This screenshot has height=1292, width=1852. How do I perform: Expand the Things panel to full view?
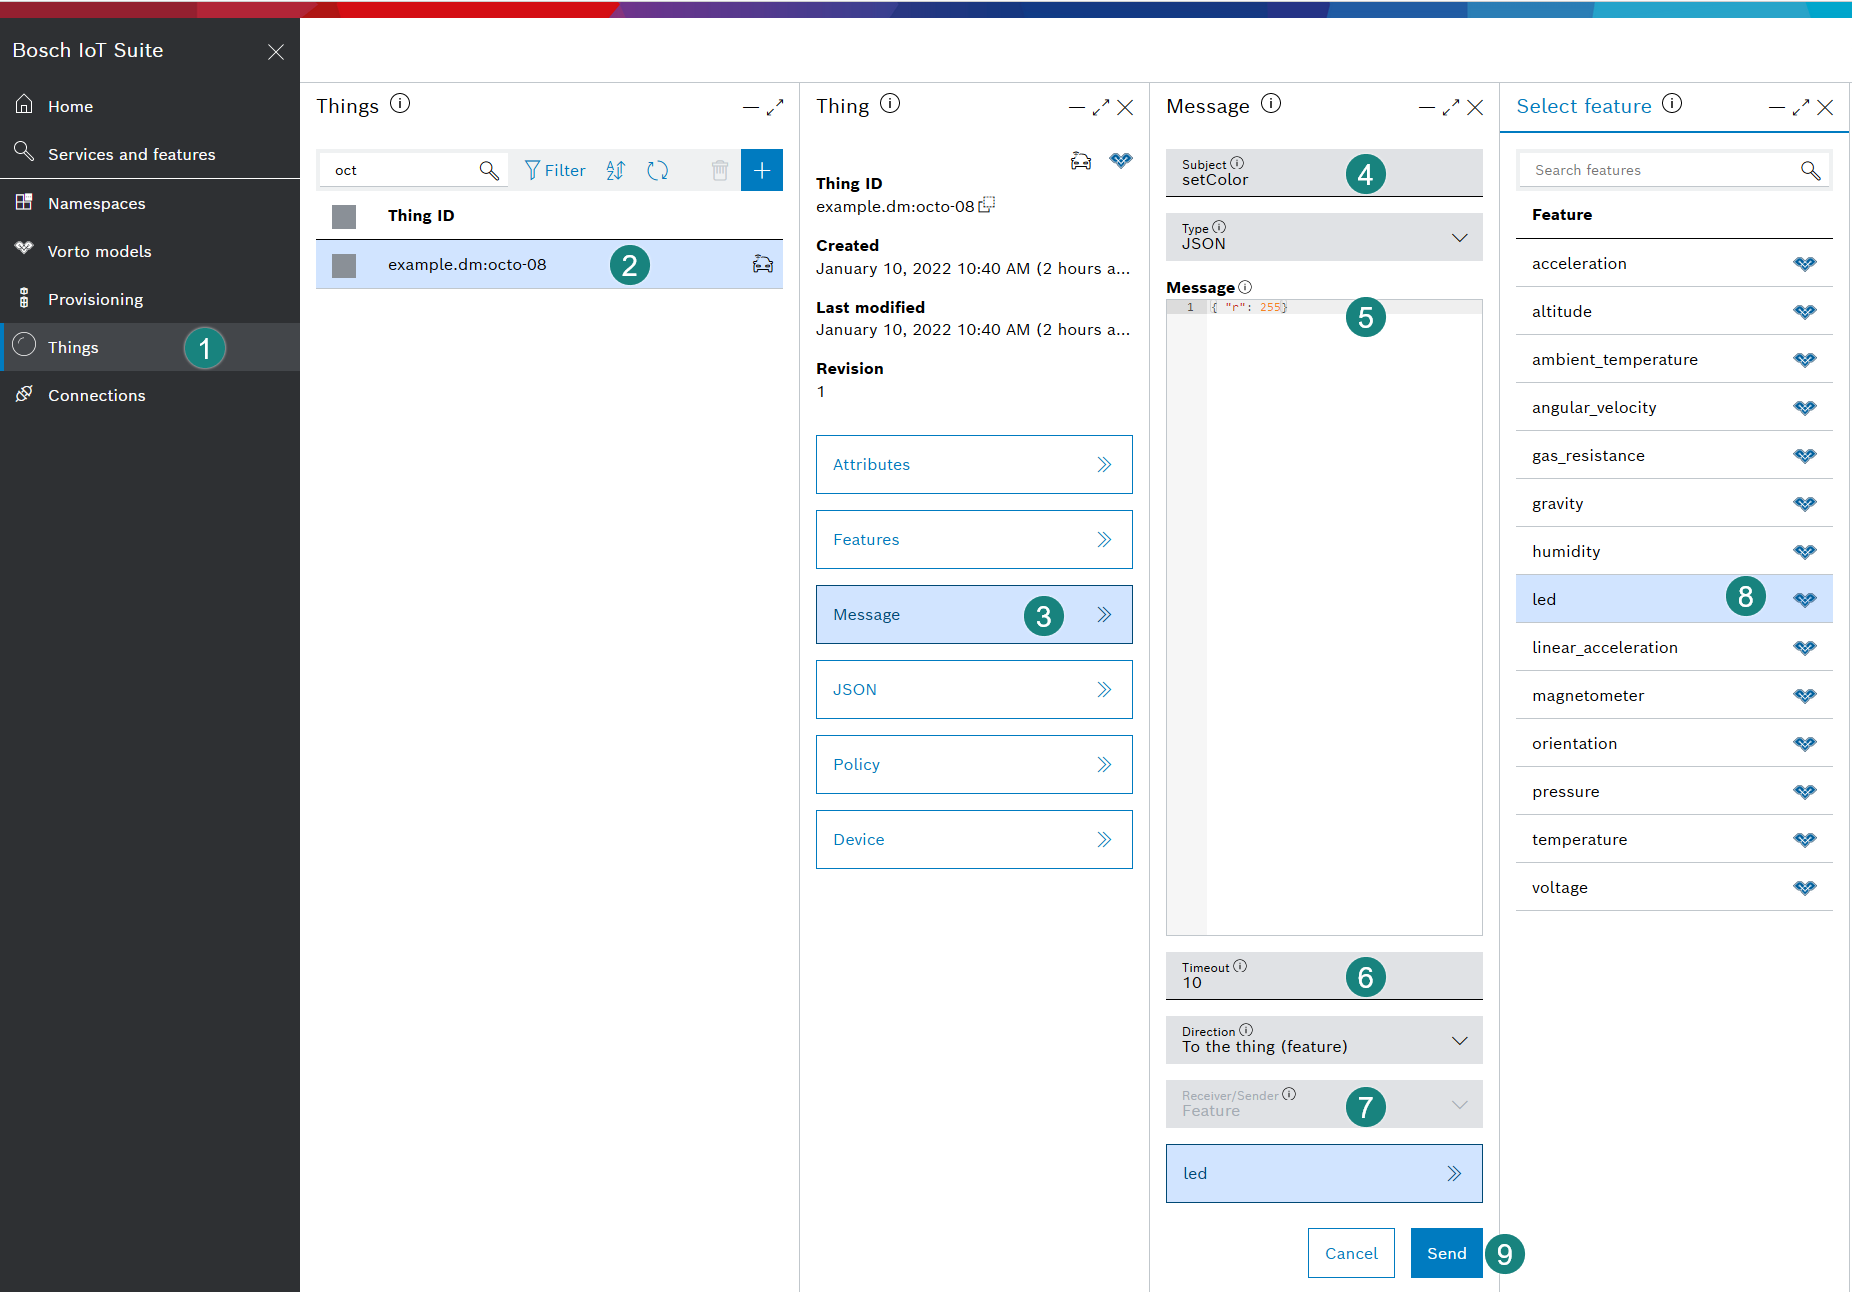[775, 107]
